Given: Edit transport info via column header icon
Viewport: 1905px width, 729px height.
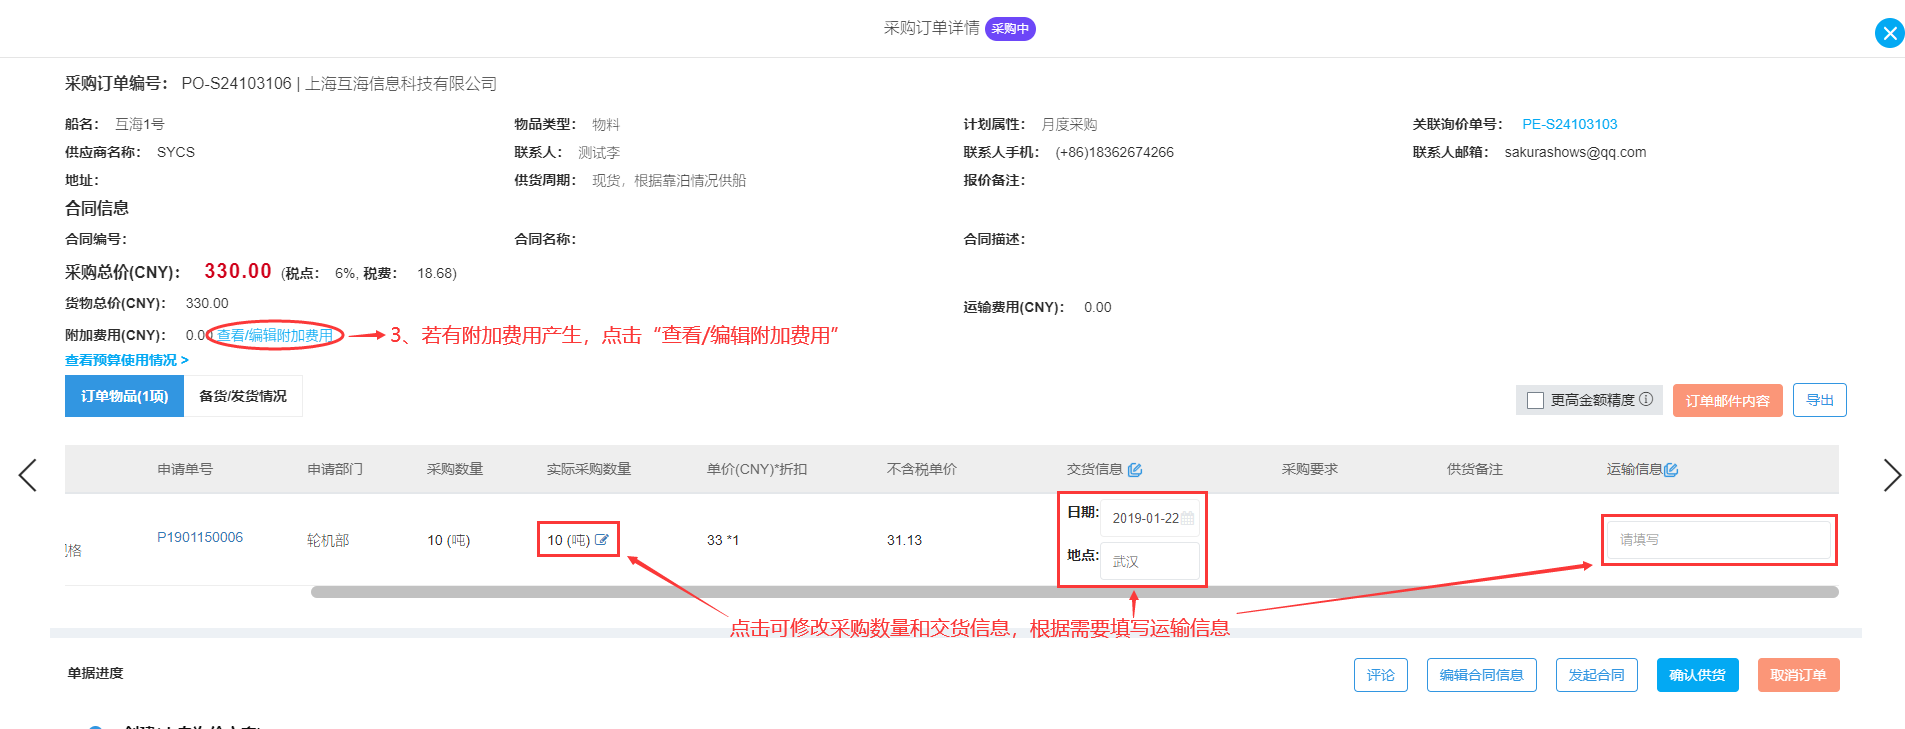Looking at the screenshot, I should pos(1671,470).
